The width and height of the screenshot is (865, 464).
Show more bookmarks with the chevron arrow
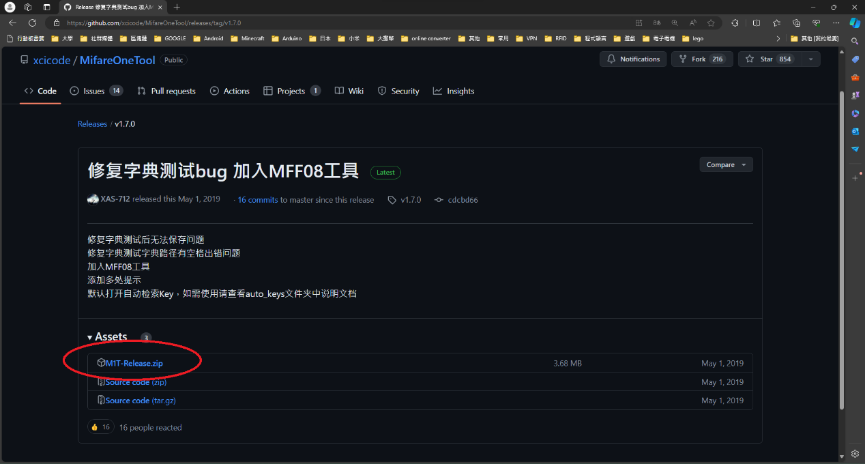click(x=778, y=39)
